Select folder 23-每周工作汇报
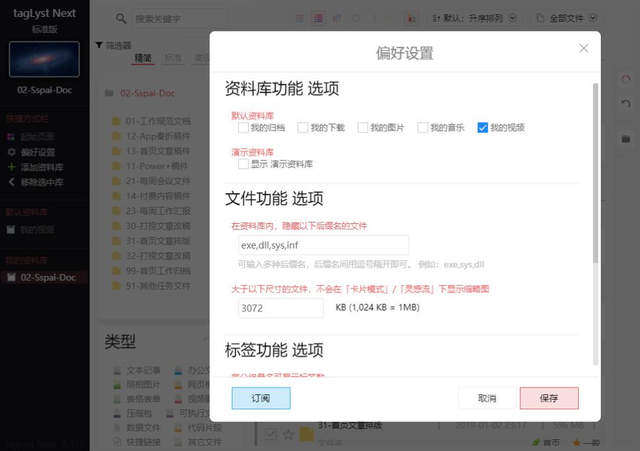 (x=158, y=211)
